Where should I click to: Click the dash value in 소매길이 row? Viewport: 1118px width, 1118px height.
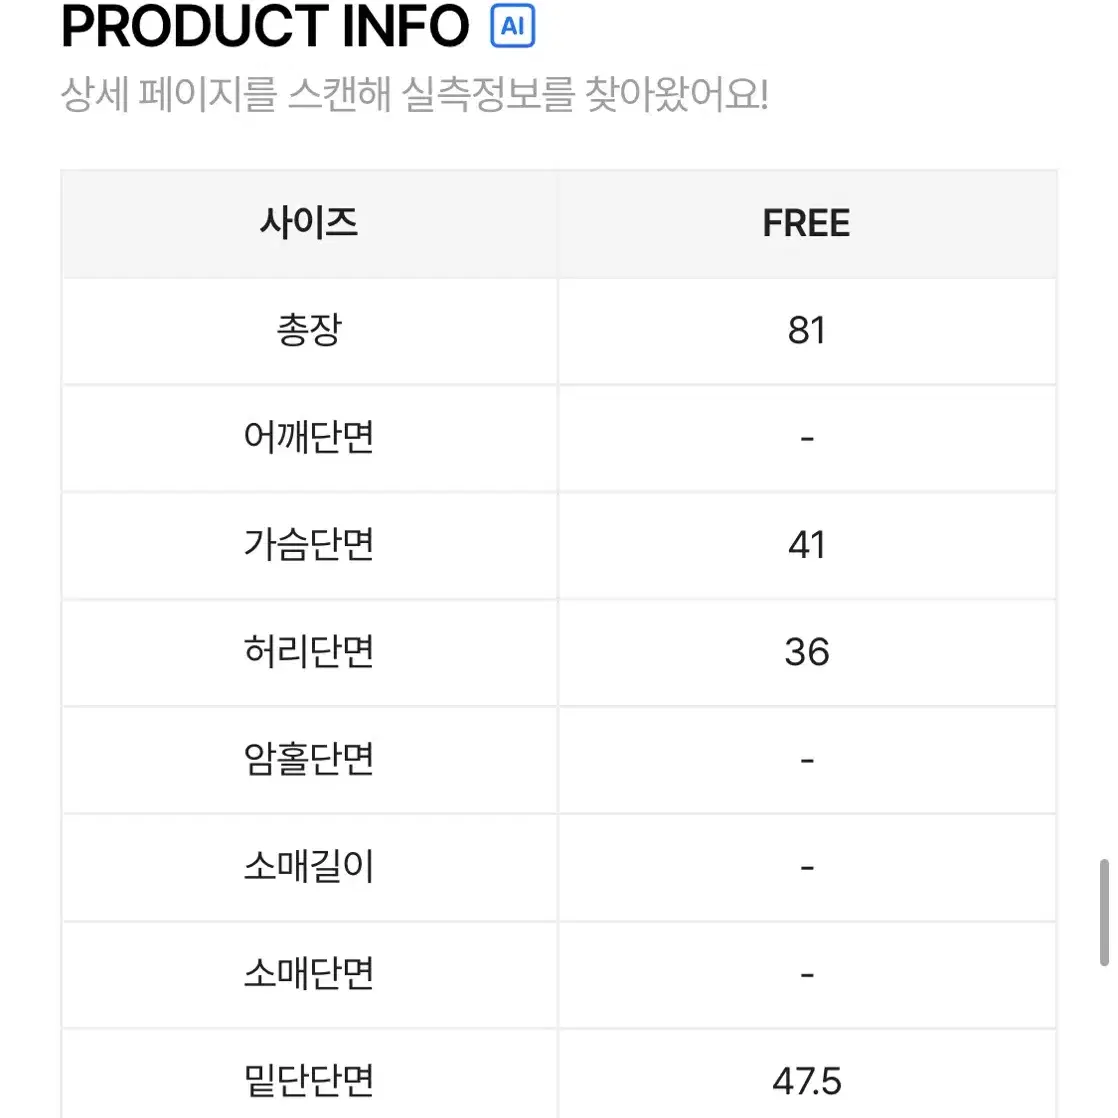point(806,867)
